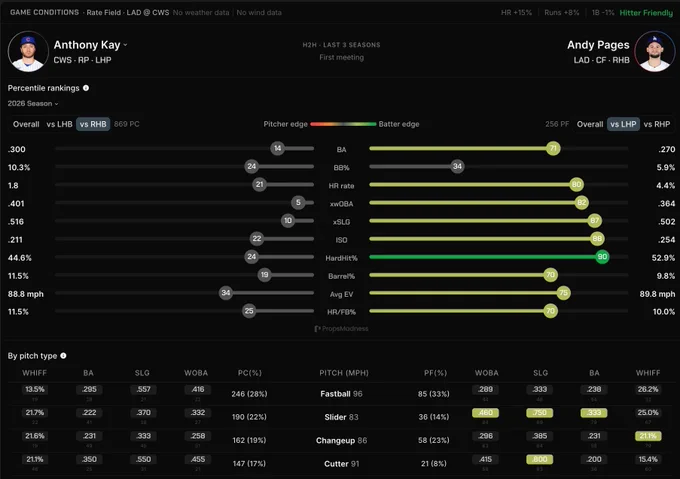Click batter BB% percentile marker 34
This screenshot has height=479, width=680.
[457, 166]
